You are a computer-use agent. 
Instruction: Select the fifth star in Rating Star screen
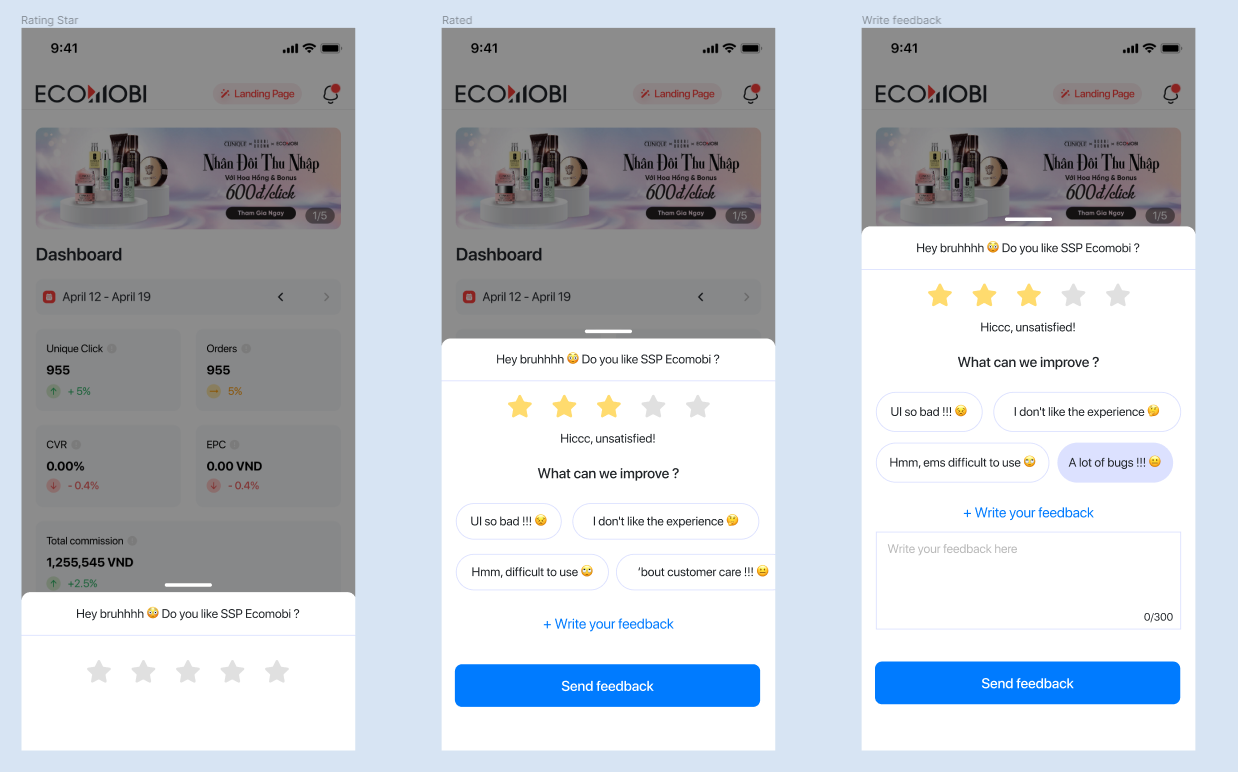click(x=277, y=671)
